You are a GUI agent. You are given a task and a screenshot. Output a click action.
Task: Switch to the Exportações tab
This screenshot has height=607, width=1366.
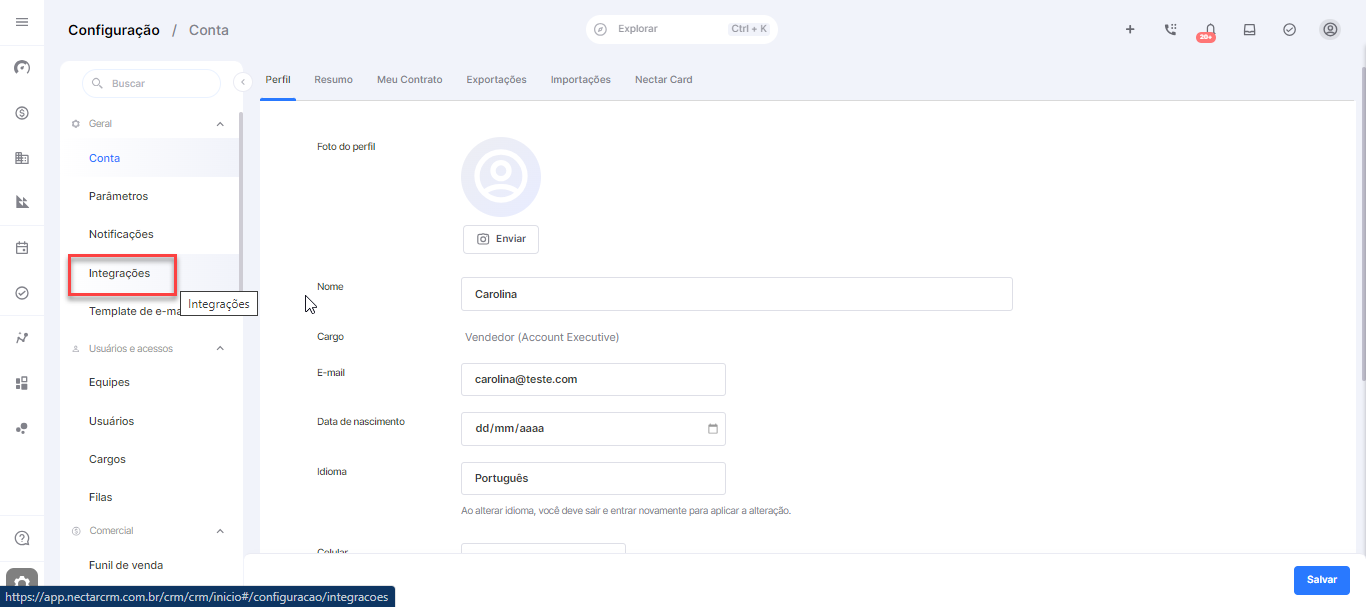click(496, 80)
